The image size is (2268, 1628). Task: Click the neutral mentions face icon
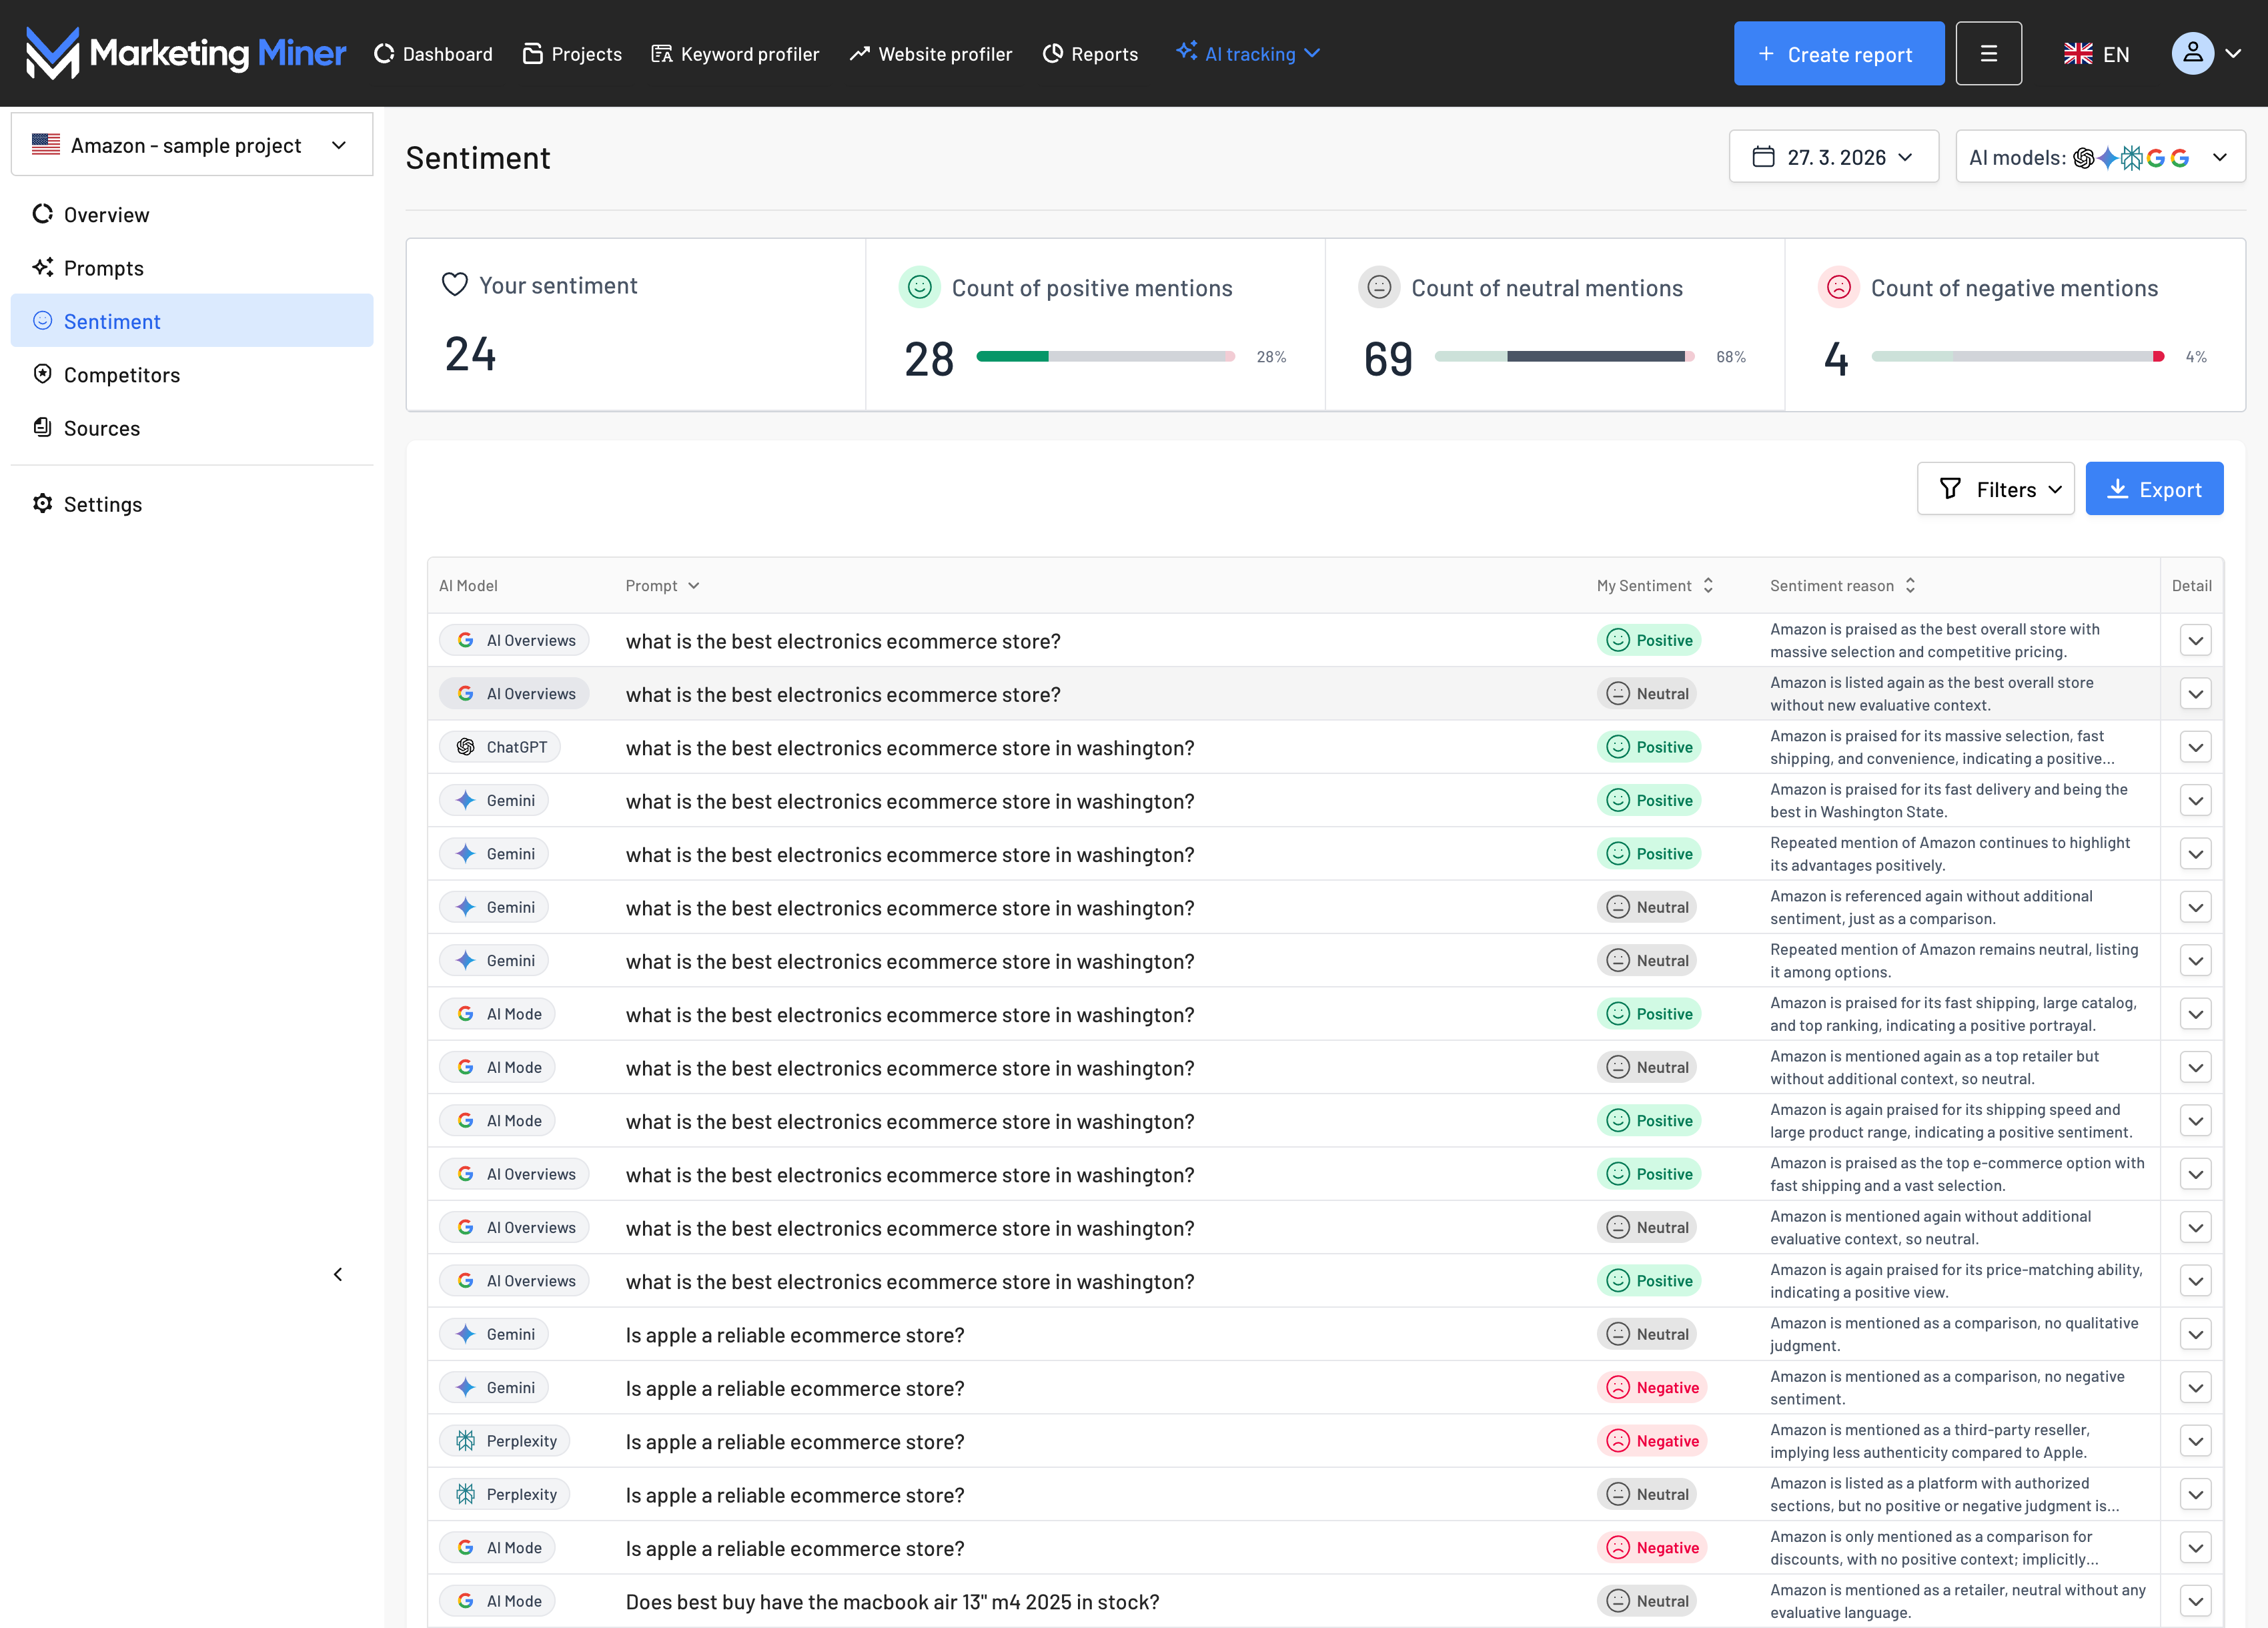(1379, 288)
